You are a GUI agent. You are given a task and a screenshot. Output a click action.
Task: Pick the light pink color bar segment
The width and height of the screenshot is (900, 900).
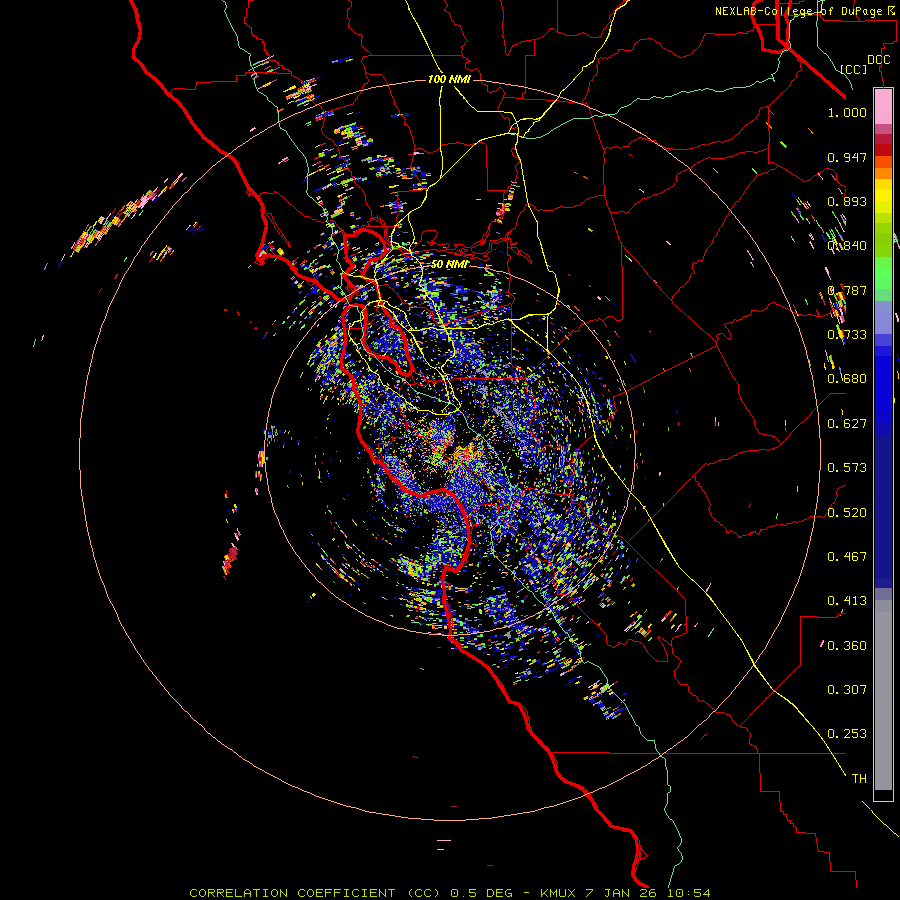[883, 107]
